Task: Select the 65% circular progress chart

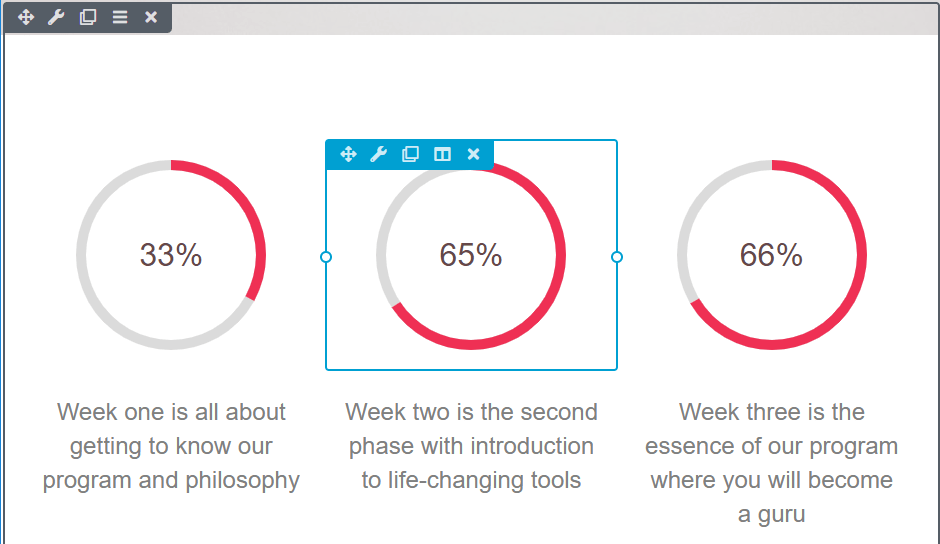Action: coord(471,255)
